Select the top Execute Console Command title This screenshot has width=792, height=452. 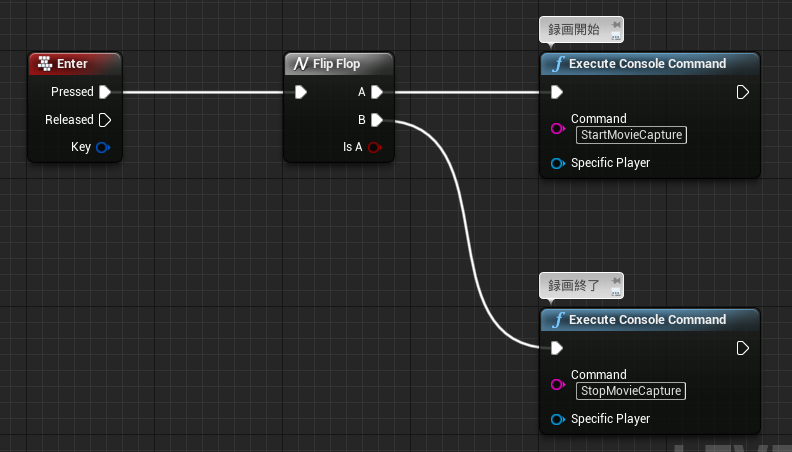click(x=648, y=64)
